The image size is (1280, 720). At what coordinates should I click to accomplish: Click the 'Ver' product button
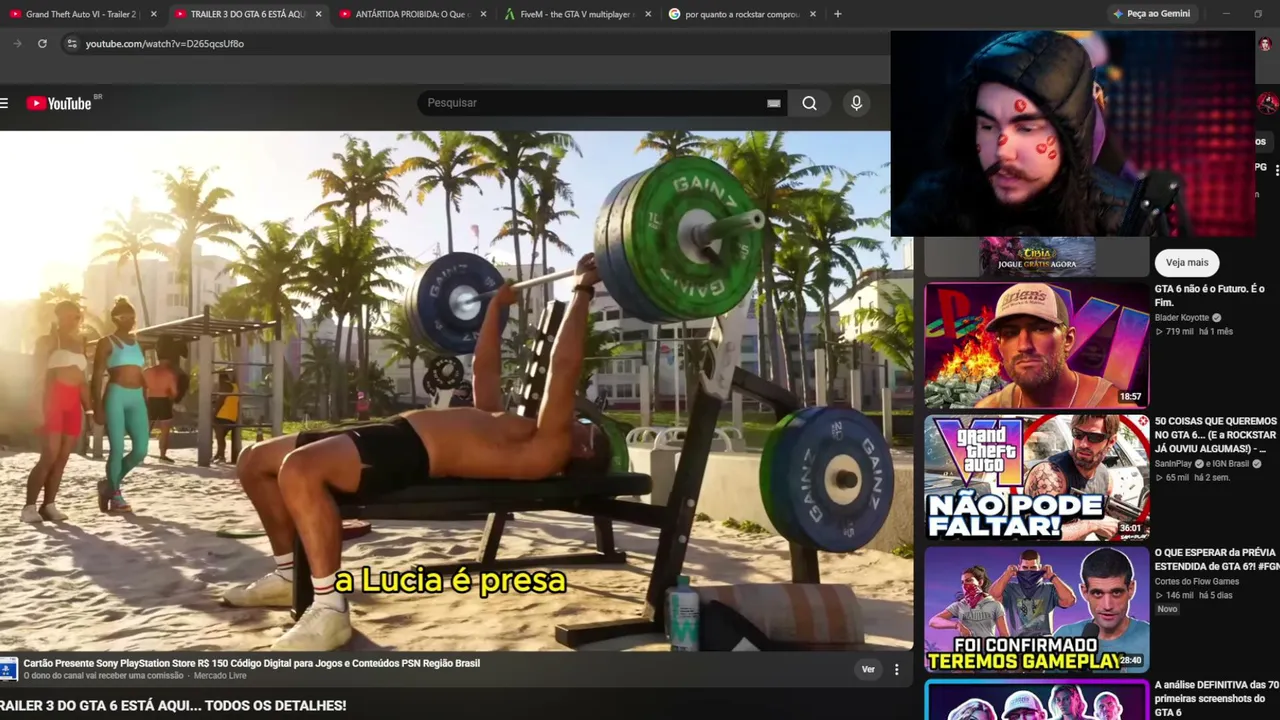pyautogui.click(x=868, y=669)
